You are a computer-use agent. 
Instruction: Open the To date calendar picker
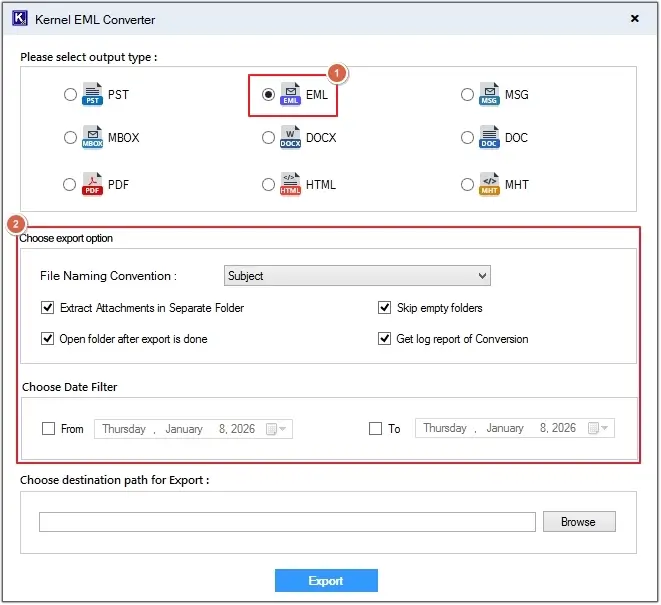[598, 428]
